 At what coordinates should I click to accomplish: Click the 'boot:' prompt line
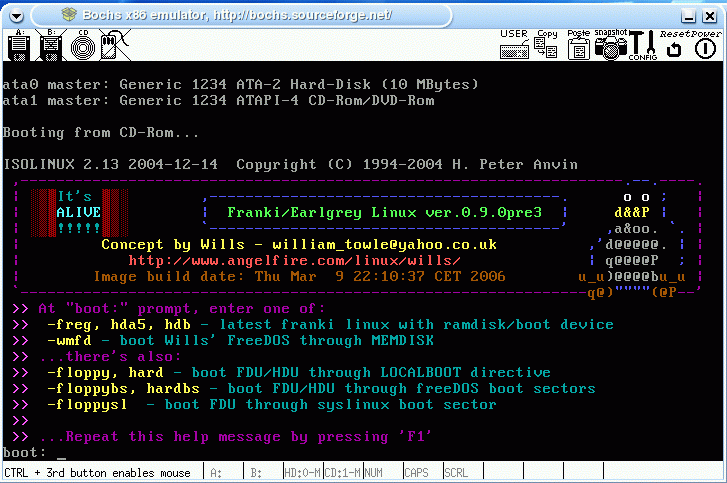point(34,452)
